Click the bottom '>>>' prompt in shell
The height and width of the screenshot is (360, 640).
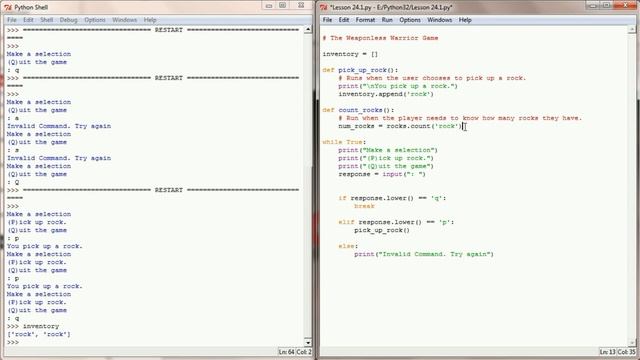click(13, 342)
